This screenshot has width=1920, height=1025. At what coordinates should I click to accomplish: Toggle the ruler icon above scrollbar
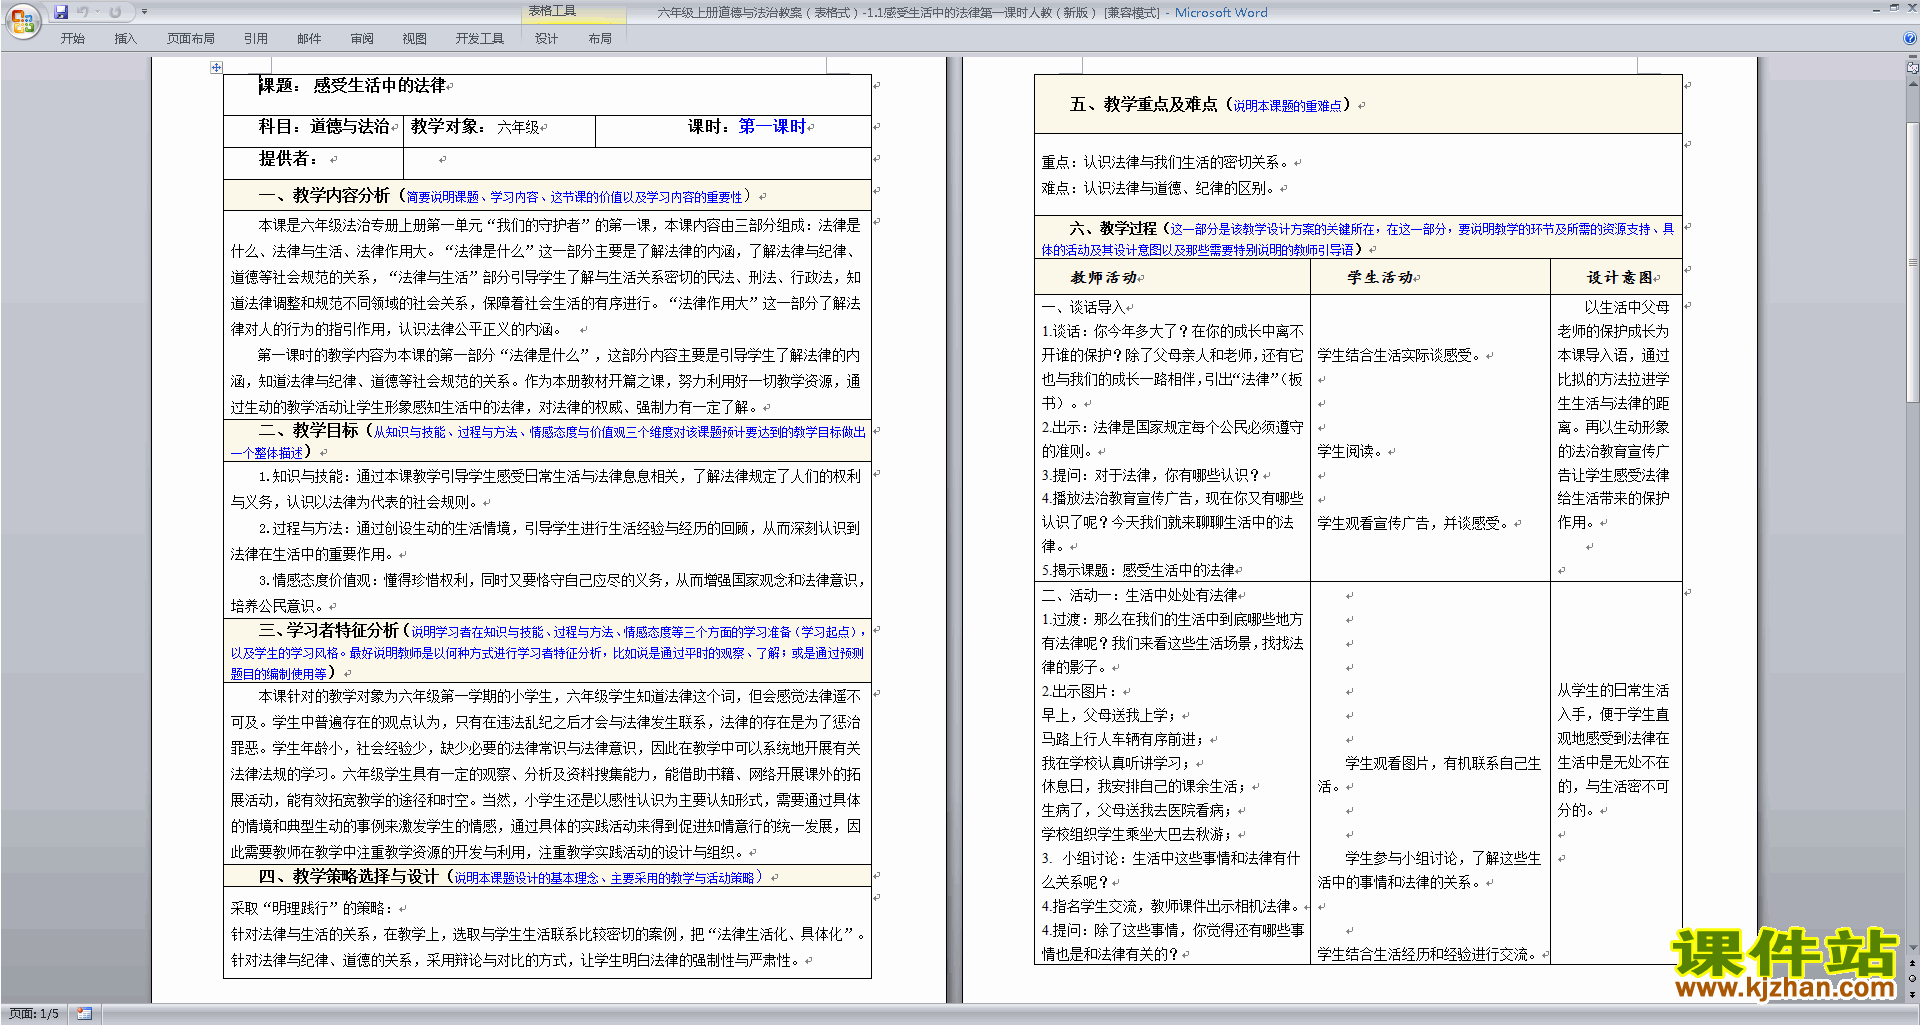coord(1912,68)
